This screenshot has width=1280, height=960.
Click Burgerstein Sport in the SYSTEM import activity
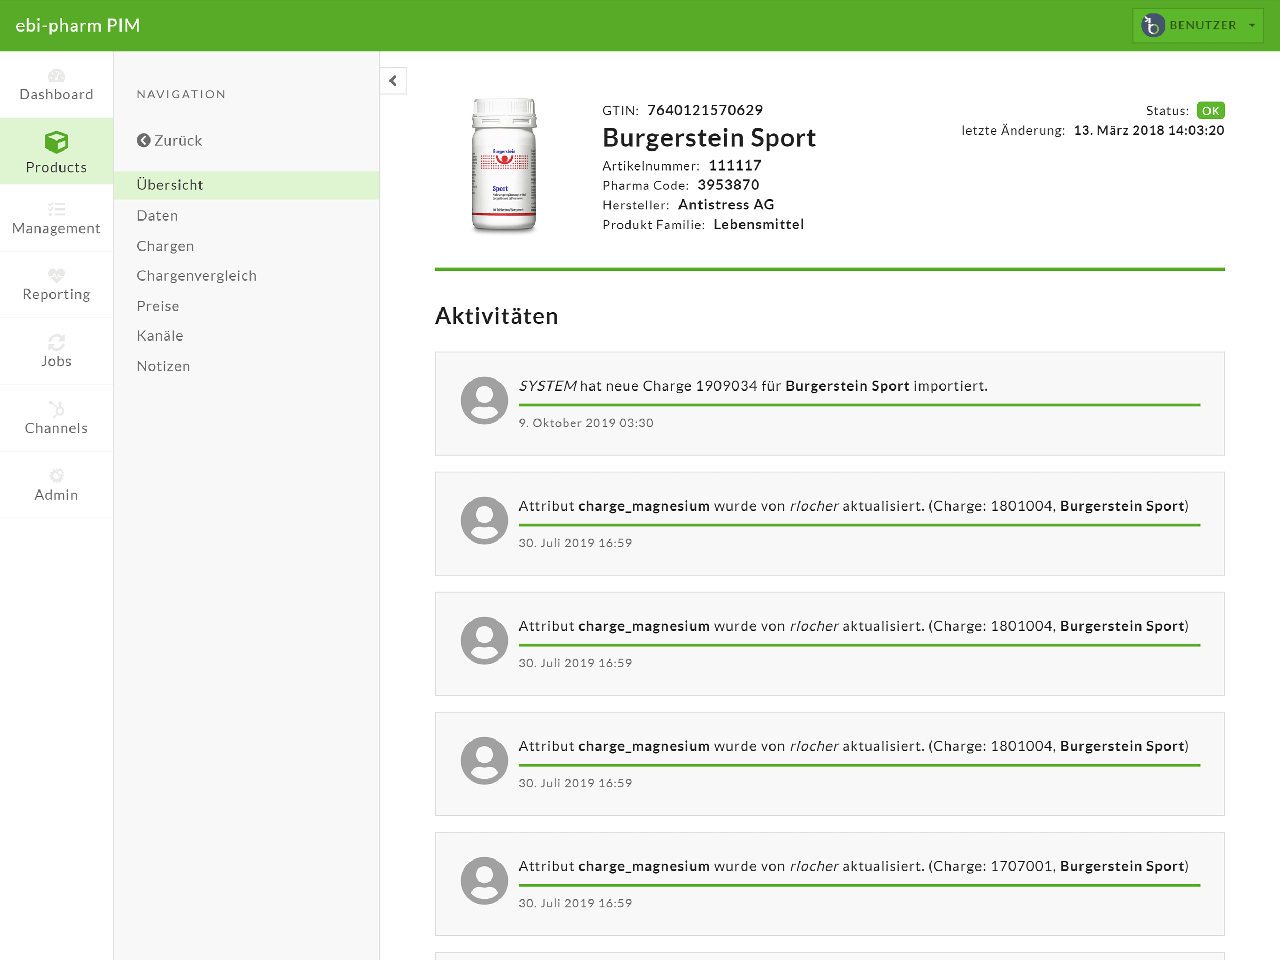click(847, 386)
